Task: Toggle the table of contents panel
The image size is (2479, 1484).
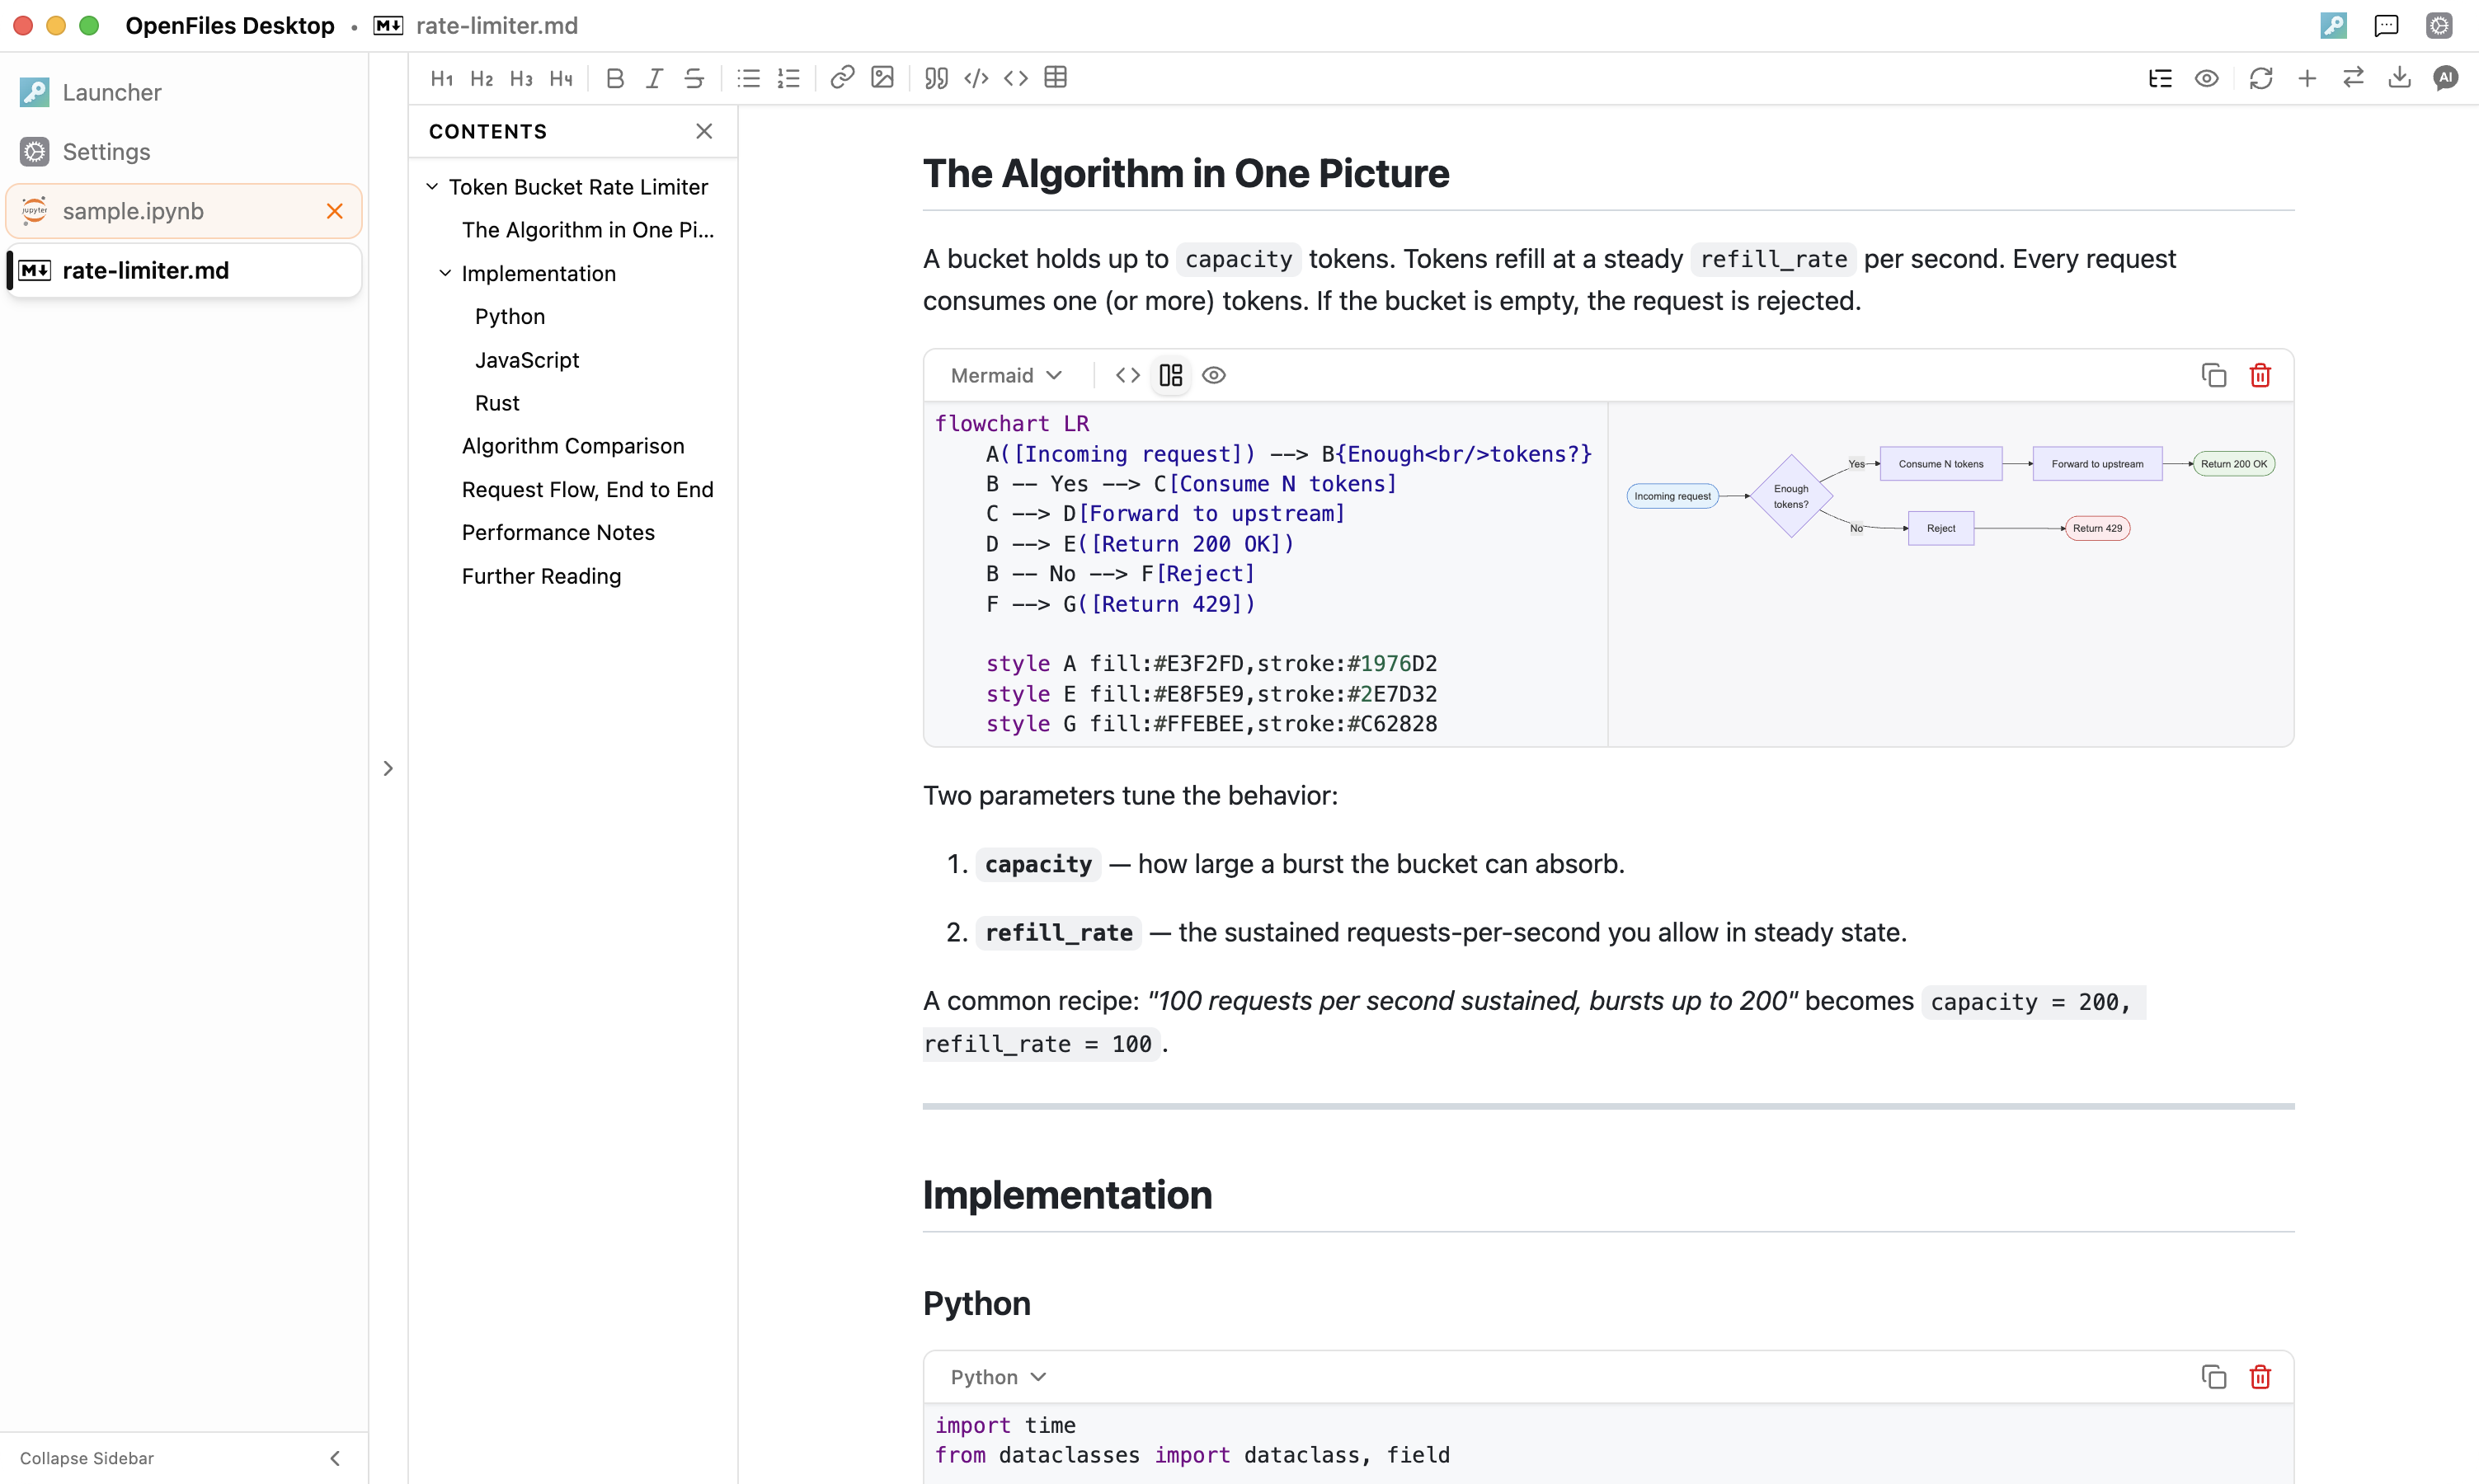Action: (x=2160, y=78)
